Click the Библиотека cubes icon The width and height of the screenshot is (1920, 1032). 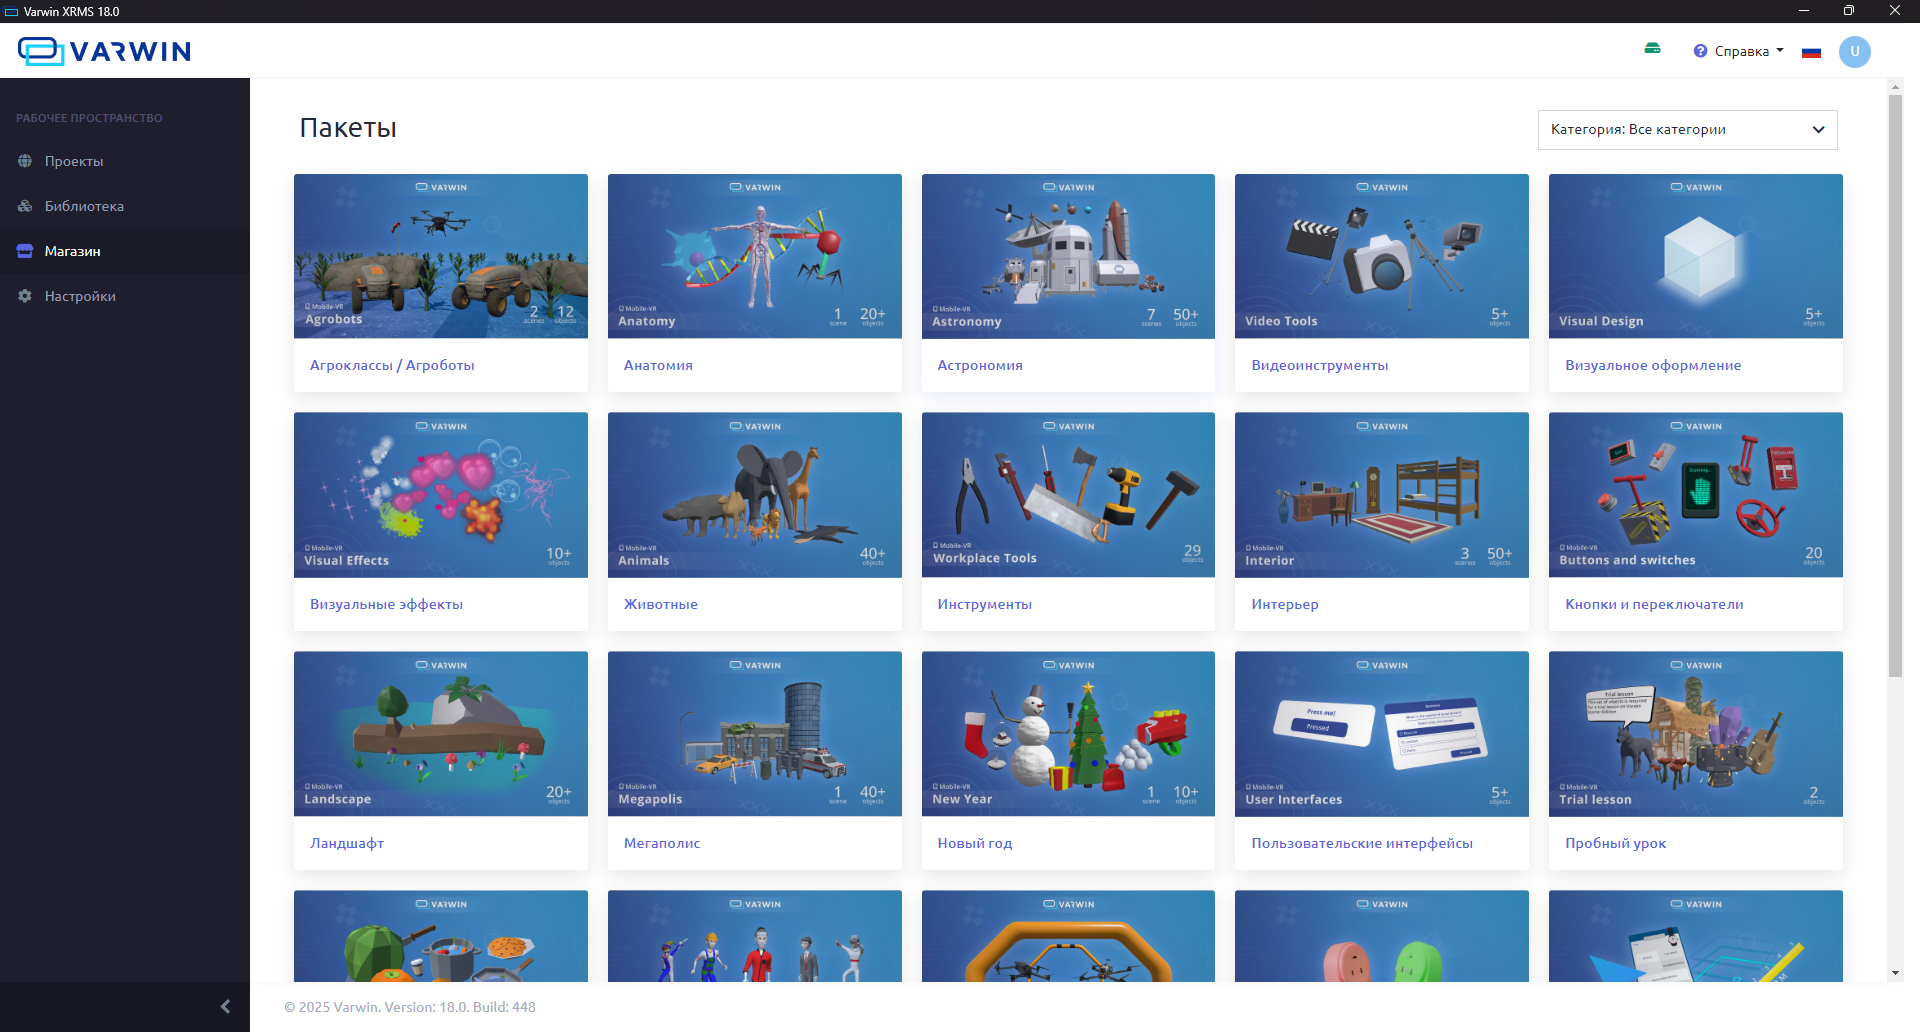[25, 206]
